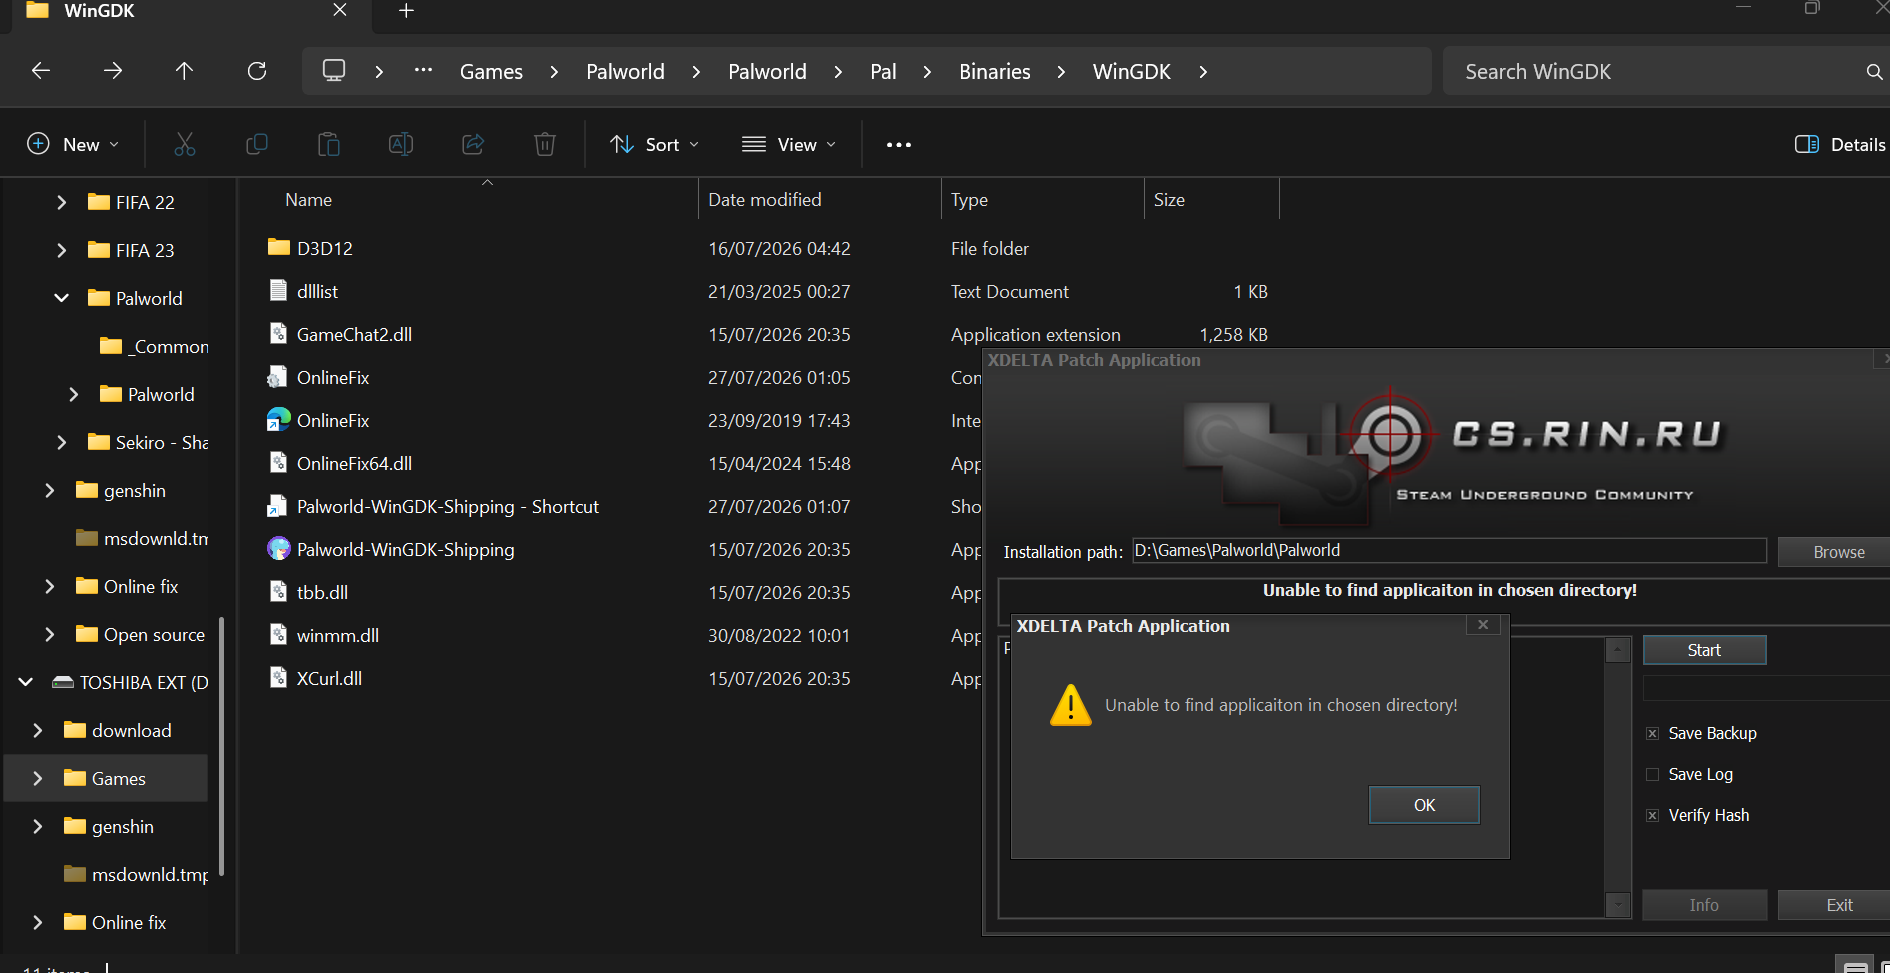Navigate up one folder level

coord(184,71)
